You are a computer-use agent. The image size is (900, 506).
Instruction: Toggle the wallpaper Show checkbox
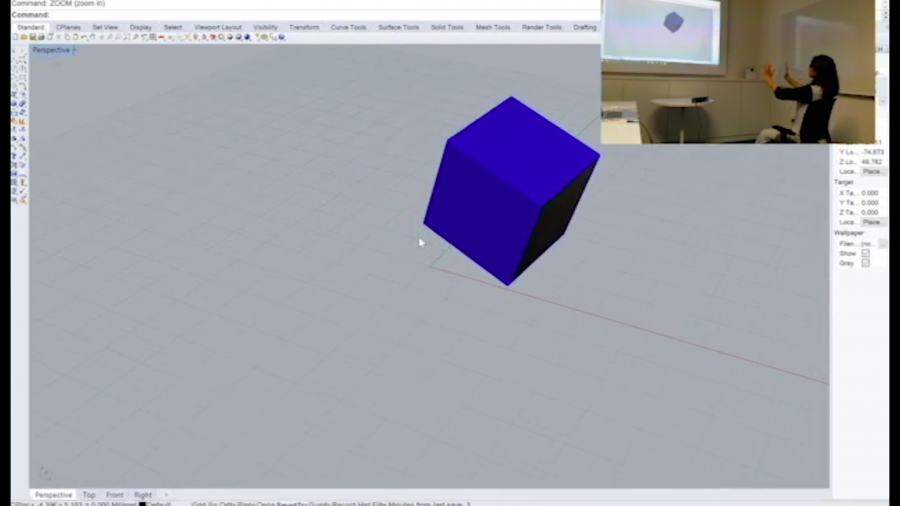[x=865, y=253]
